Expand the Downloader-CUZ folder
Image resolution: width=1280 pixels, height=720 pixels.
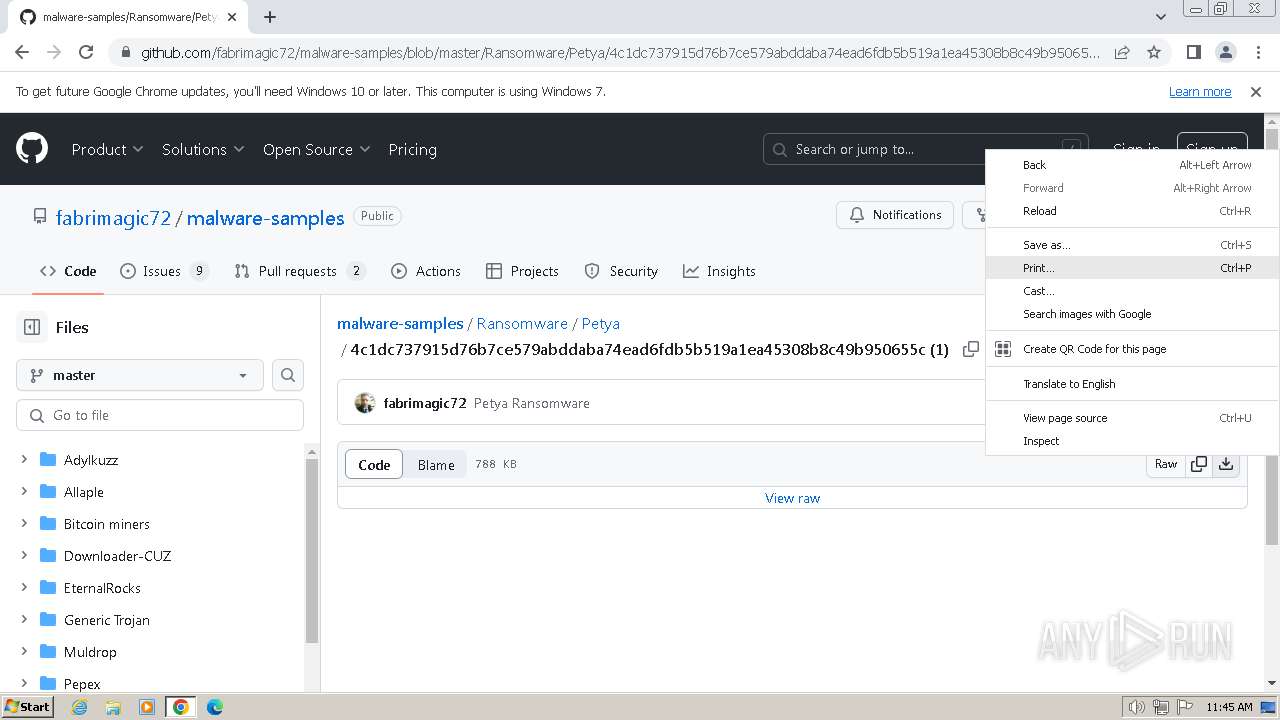tap(24, 556)
